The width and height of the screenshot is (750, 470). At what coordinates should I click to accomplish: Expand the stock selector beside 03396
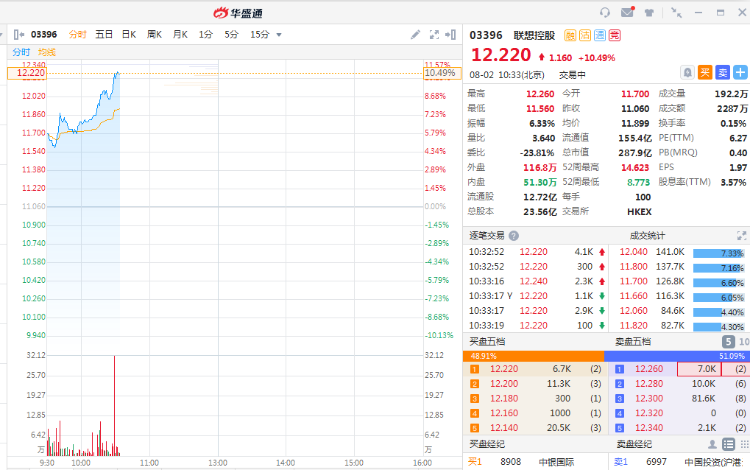[18, 34]
